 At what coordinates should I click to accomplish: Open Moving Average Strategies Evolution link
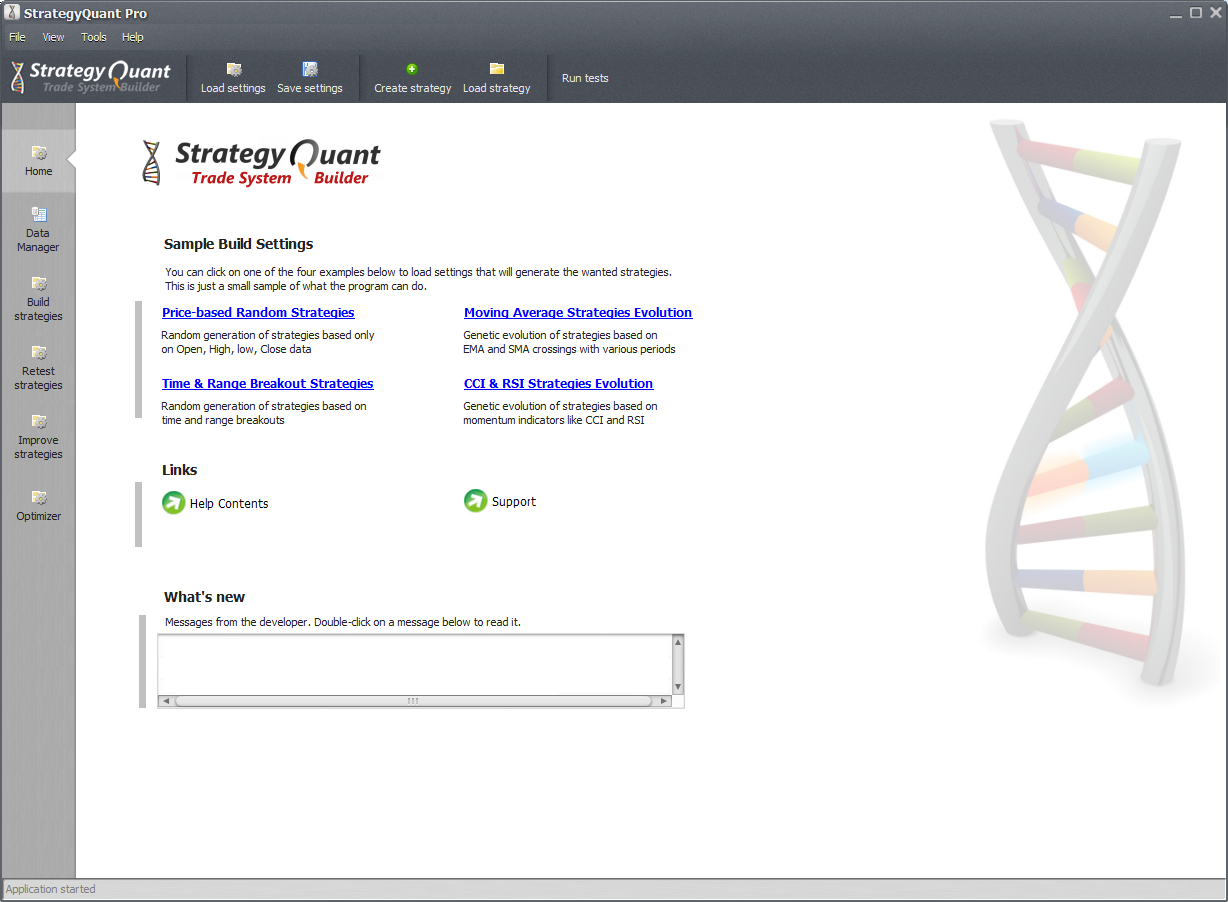pos(578,313)
